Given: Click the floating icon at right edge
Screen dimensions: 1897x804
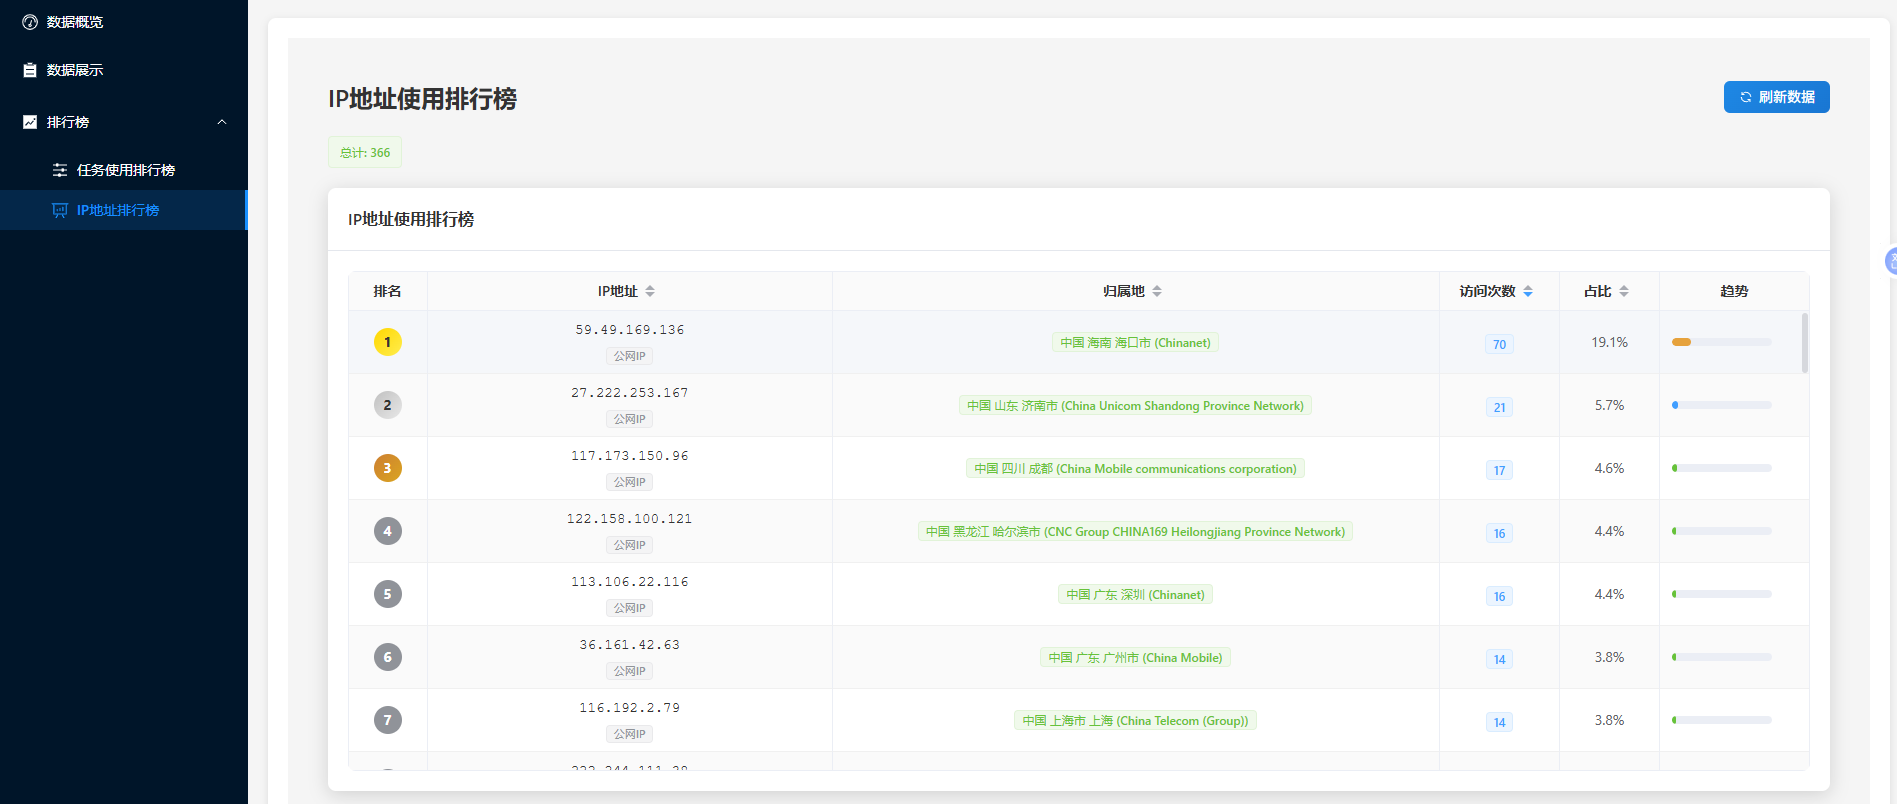Looking at the screenshot, I should tap(1889, 261).
